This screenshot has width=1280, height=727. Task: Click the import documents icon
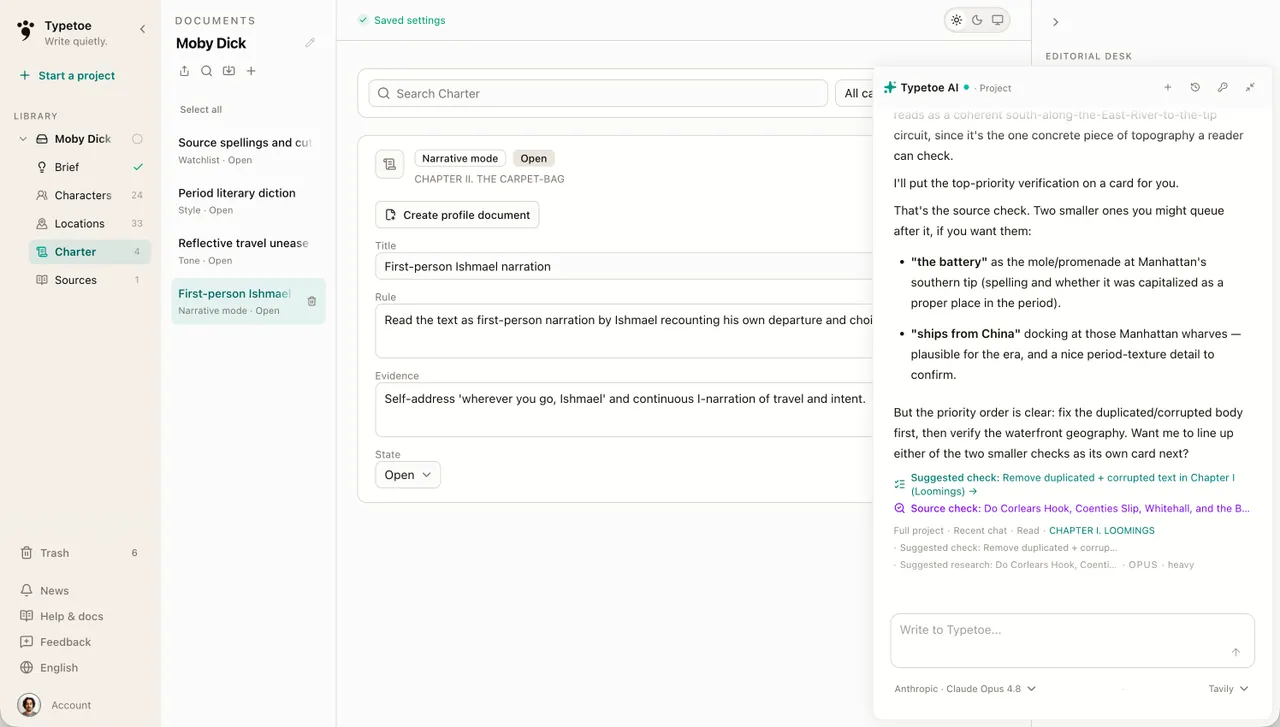229,71
